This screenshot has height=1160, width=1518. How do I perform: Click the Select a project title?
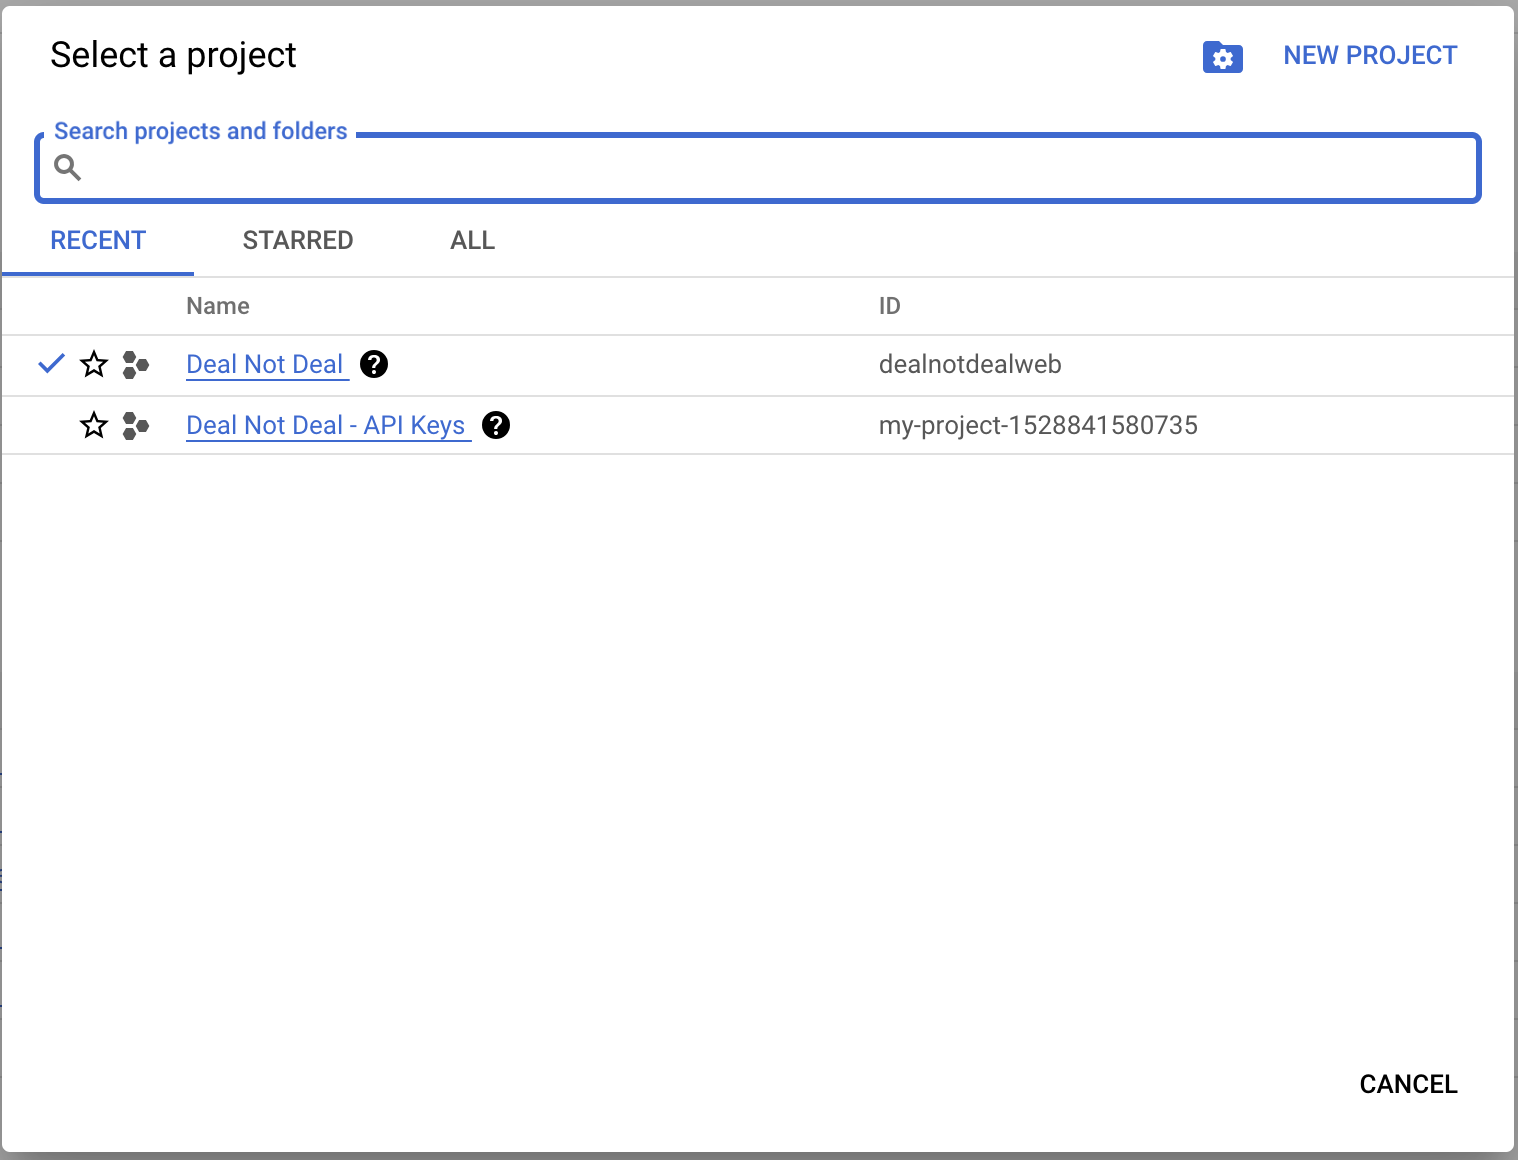coord(173,56)
